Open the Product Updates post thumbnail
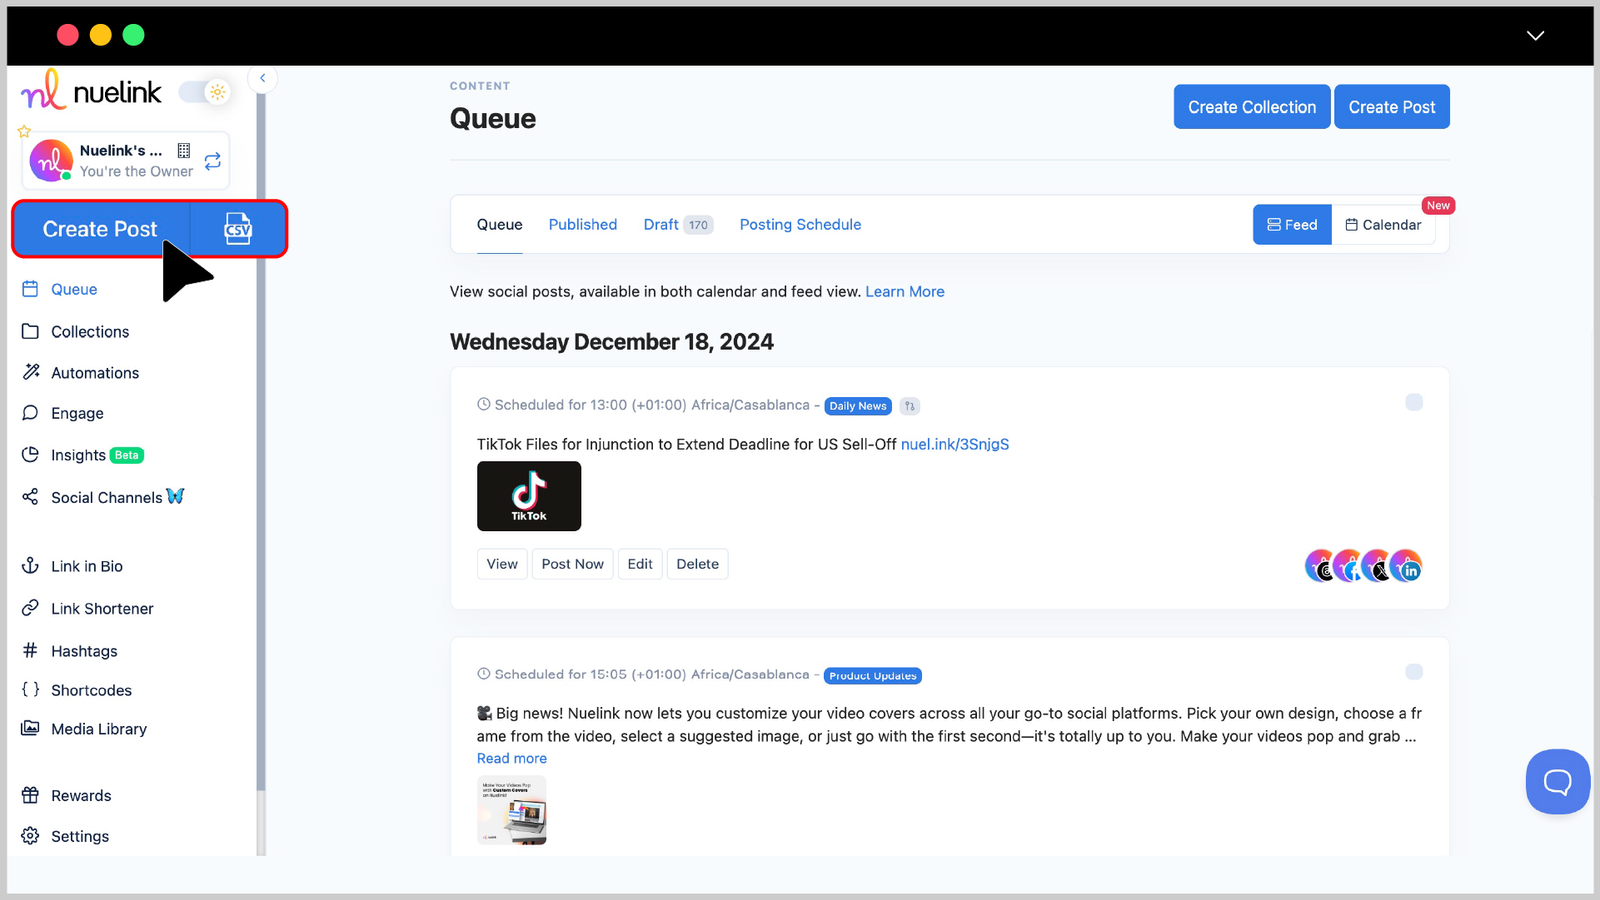 (x=511, y=810)
